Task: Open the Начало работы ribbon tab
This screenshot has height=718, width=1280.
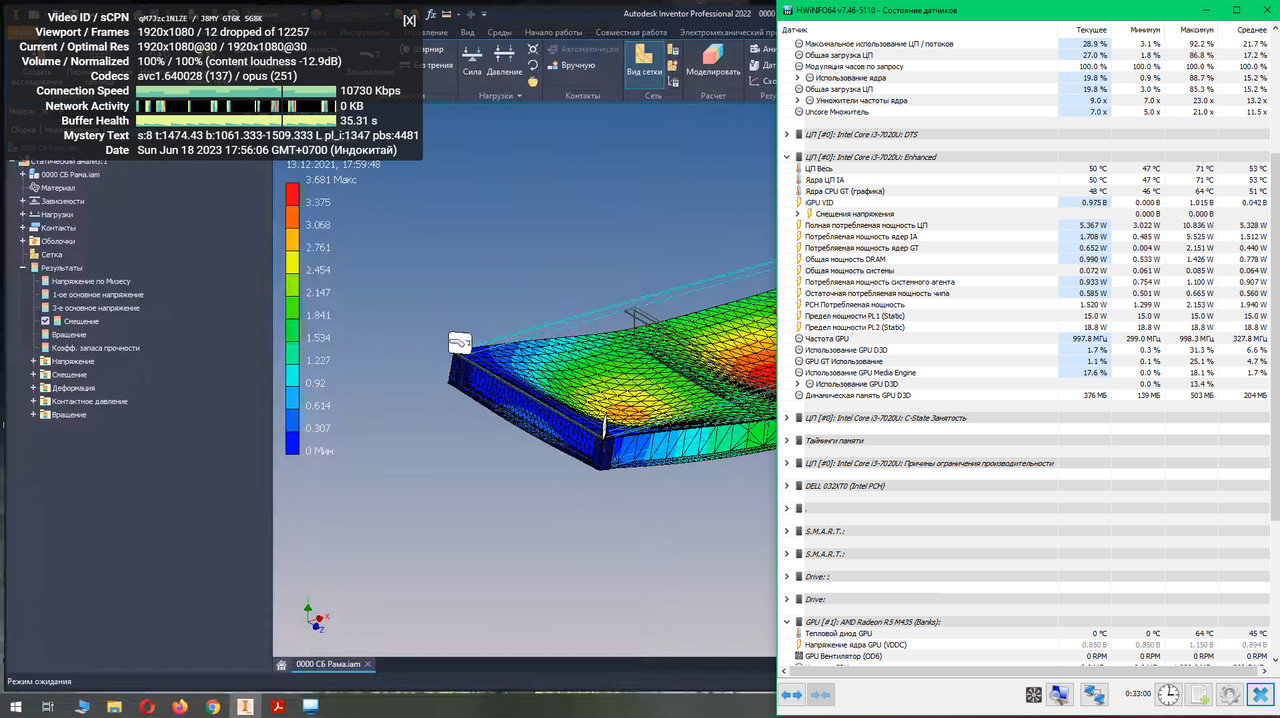Action: [x=553, y=32]
